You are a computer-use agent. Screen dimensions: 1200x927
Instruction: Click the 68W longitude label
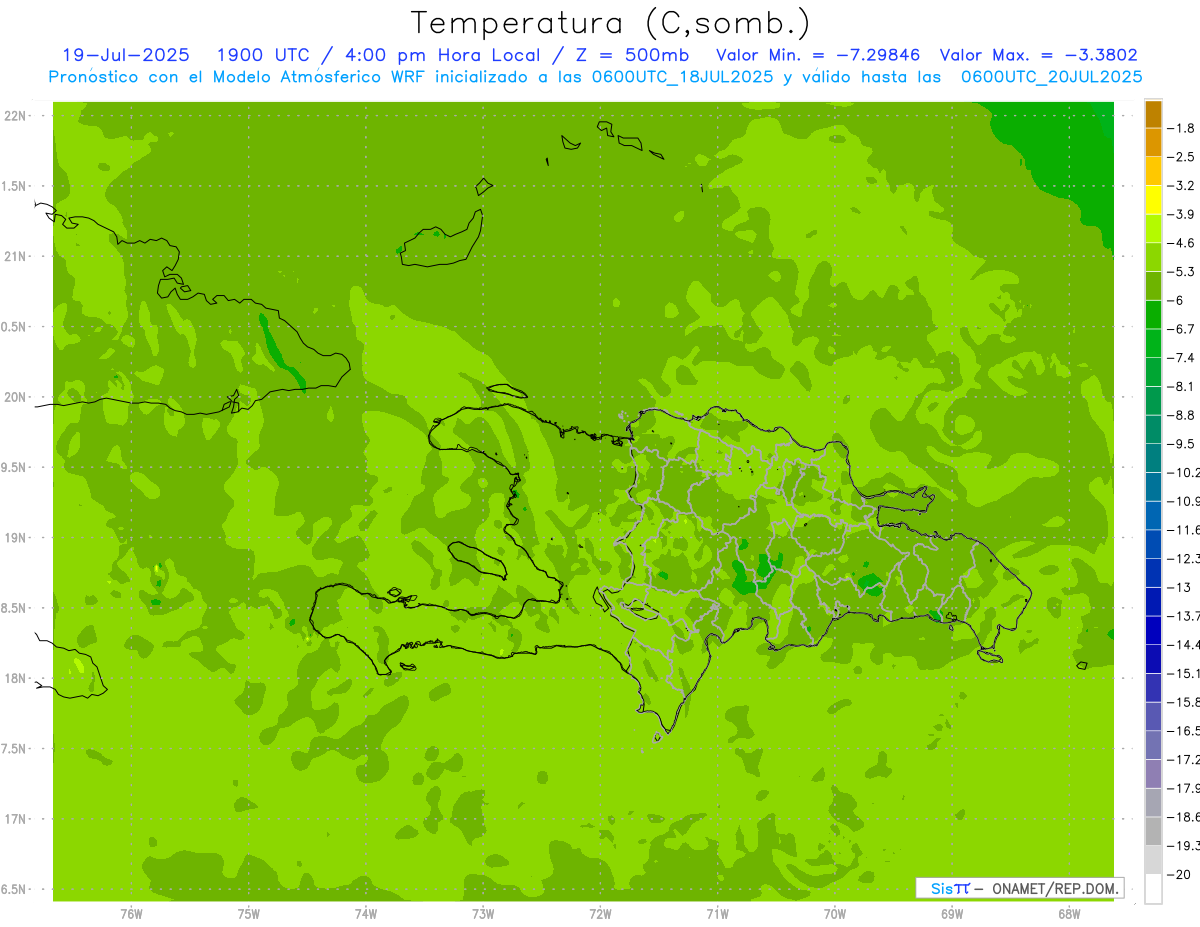(x=1069, y=914)
